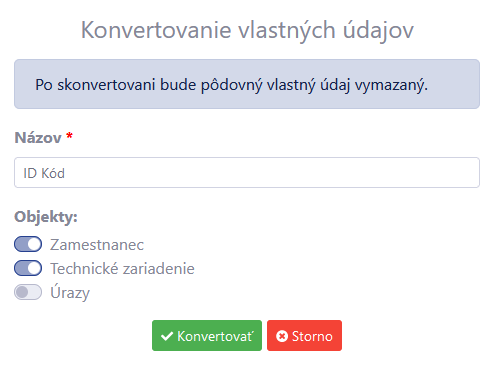494x366 pixels.
Task: Click the checkmark icon on Konvertovať
Action: pyautogui.click(x=167, y=336)
